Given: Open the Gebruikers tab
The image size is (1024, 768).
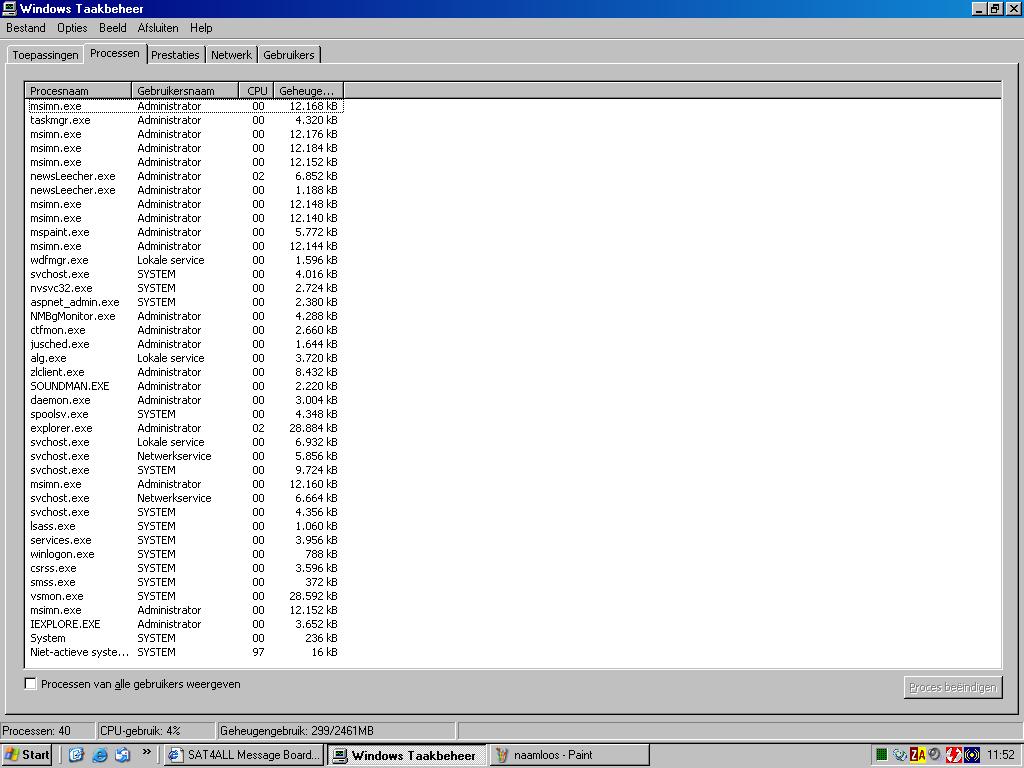Looking at the screenshot, I should pos(289,55).
